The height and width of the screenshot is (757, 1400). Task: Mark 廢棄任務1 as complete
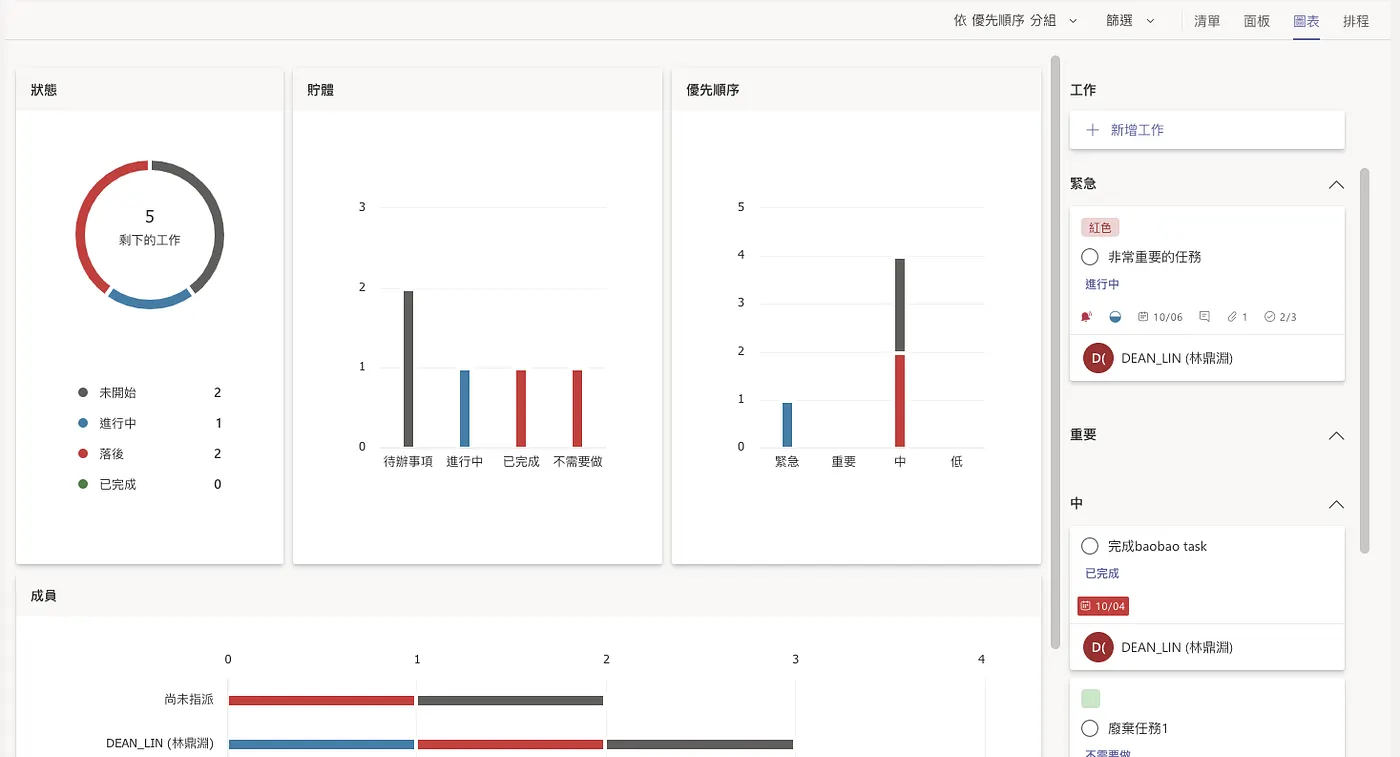point(1090,729)
